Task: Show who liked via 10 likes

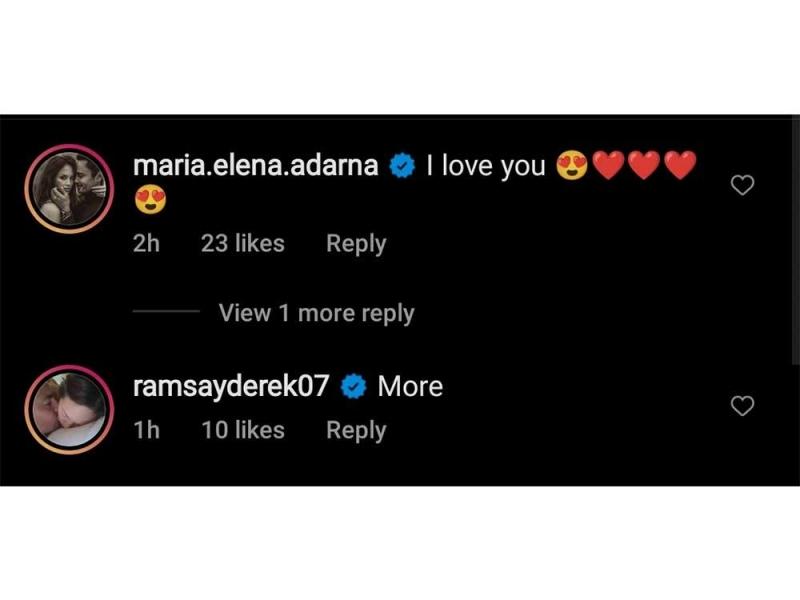Action: pos(243,430)
